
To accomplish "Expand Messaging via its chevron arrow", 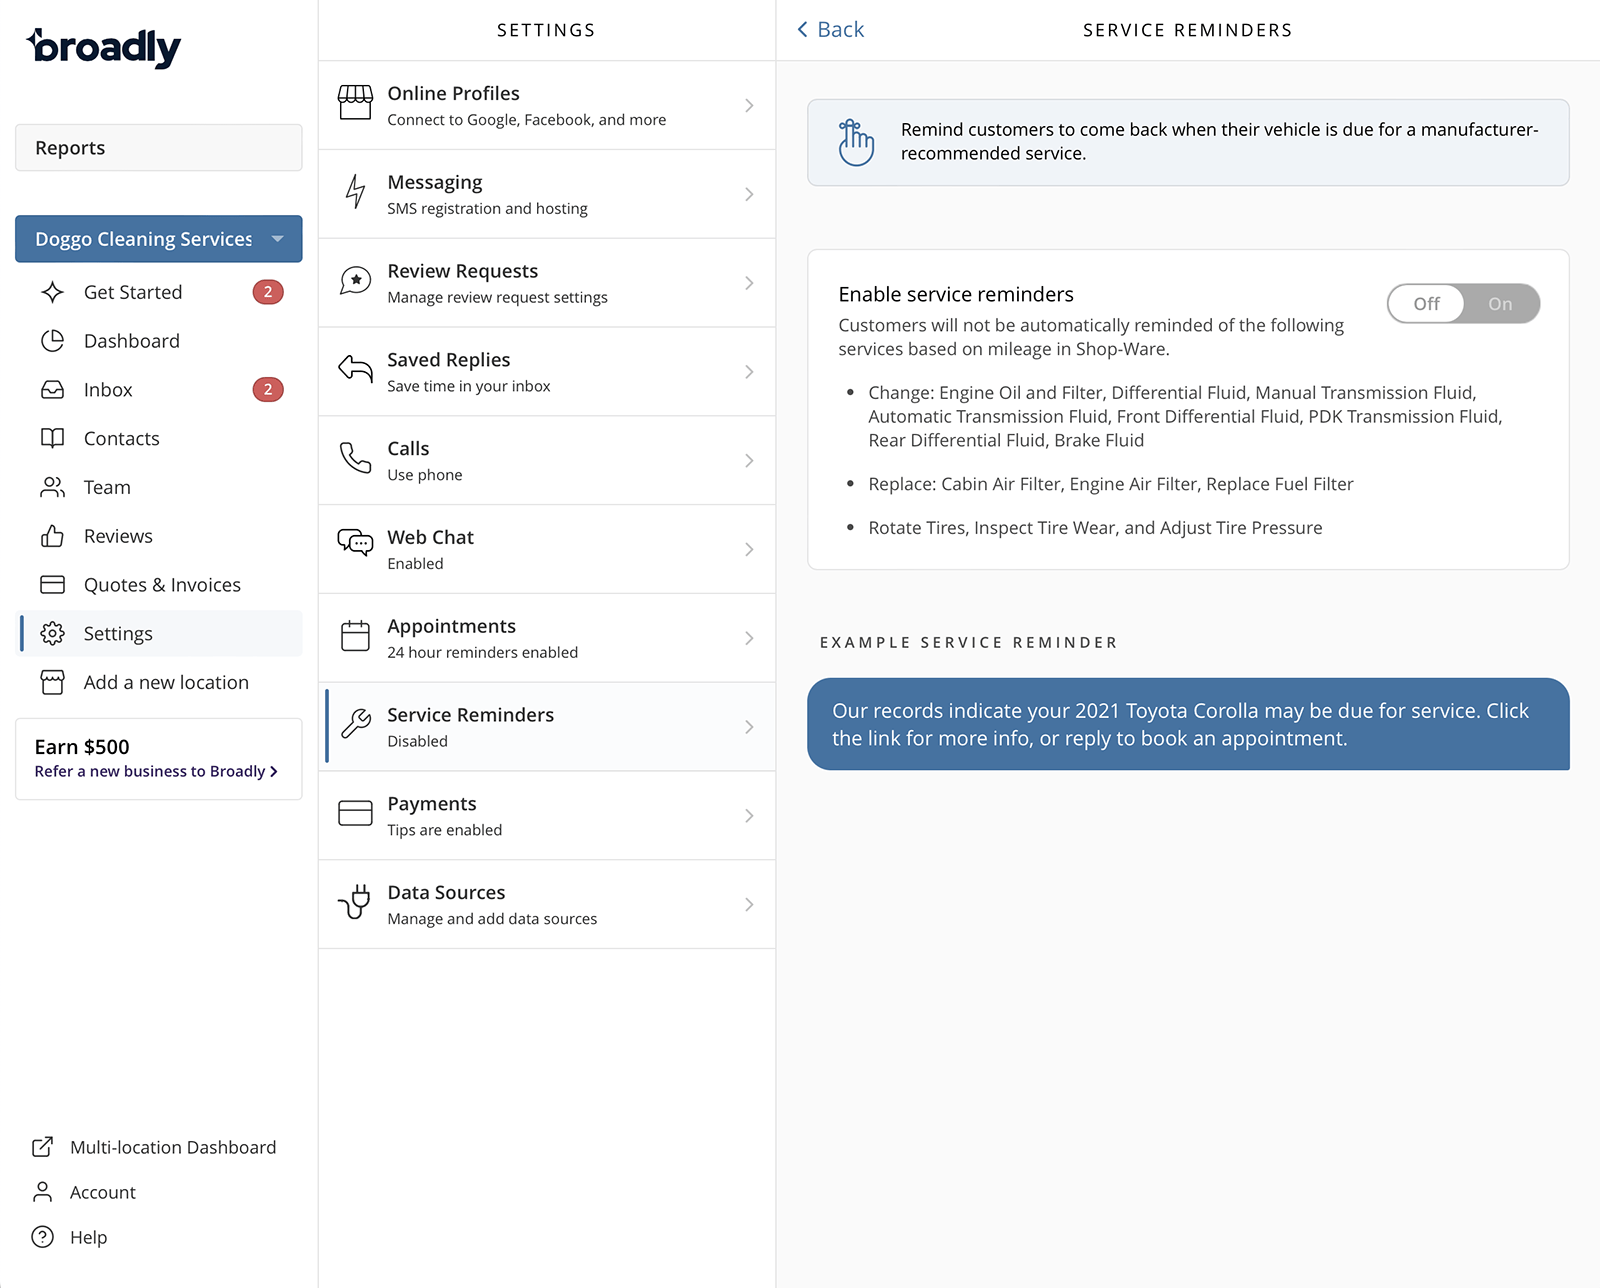I will pos(749,194).
